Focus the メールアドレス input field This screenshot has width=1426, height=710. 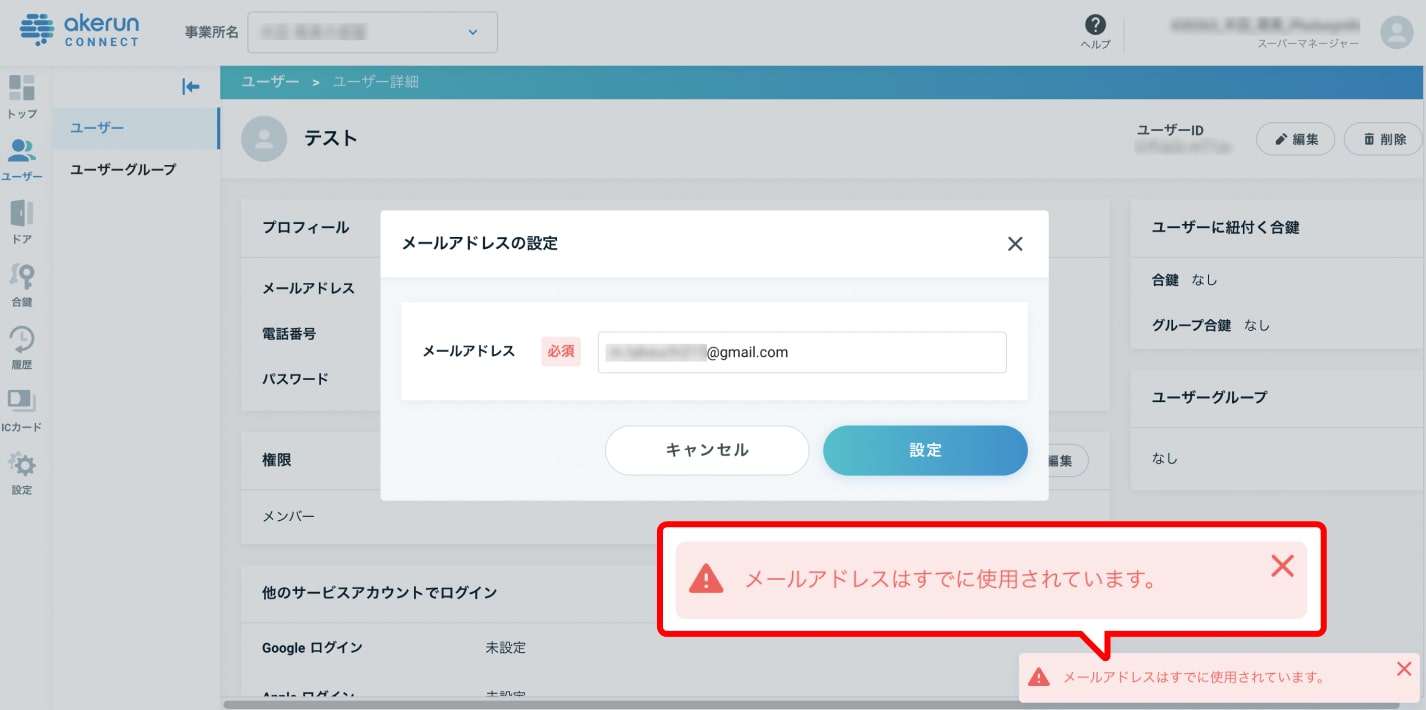coord(802,352)
